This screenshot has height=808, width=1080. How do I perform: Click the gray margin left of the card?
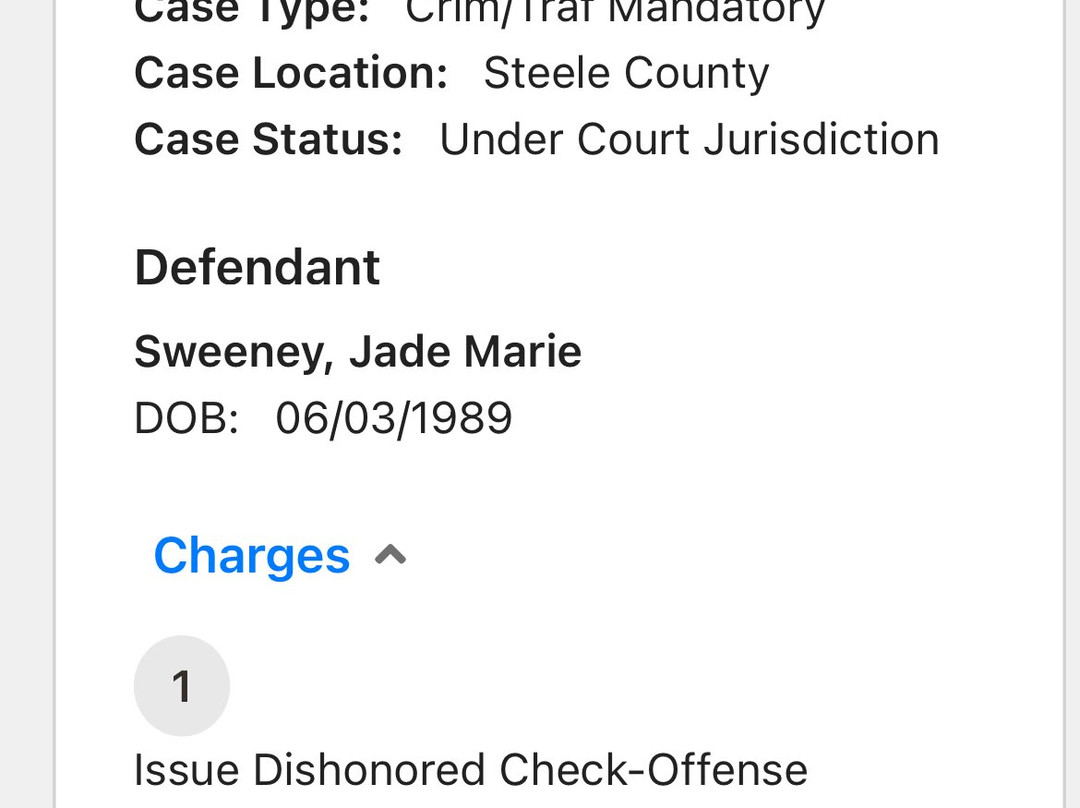(x=26, y=400)
